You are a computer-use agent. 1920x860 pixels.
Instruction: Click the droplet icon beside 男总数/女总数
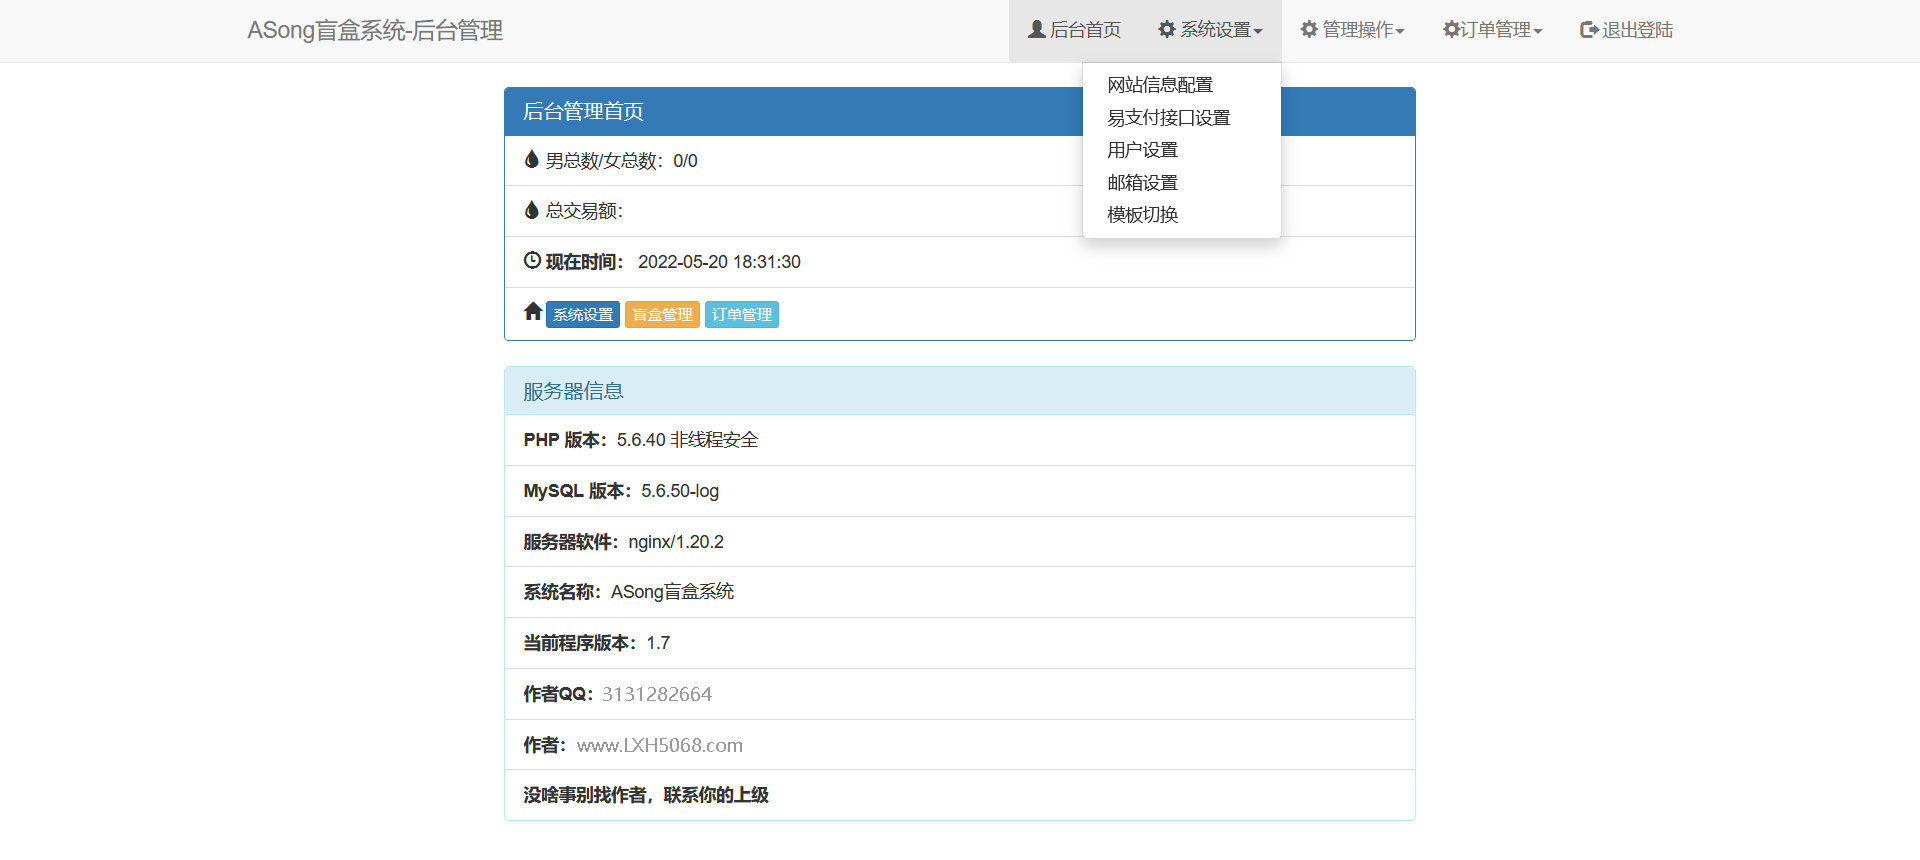pyautogui.click(x=532, y=159)
